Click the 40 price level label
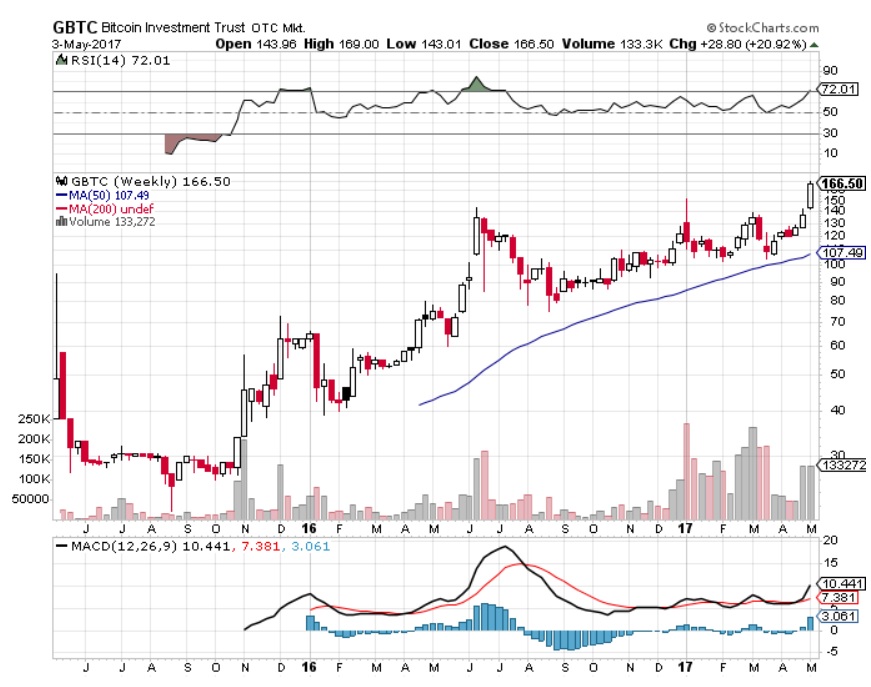Screen dimensions: 871x687 pos(838,410)
